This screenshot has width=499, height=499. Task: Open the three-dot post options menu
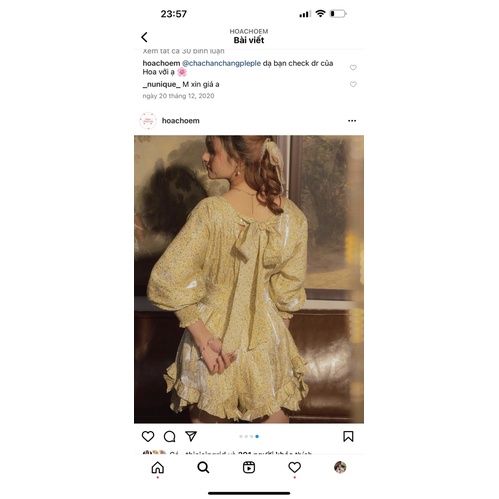[352, 121]
